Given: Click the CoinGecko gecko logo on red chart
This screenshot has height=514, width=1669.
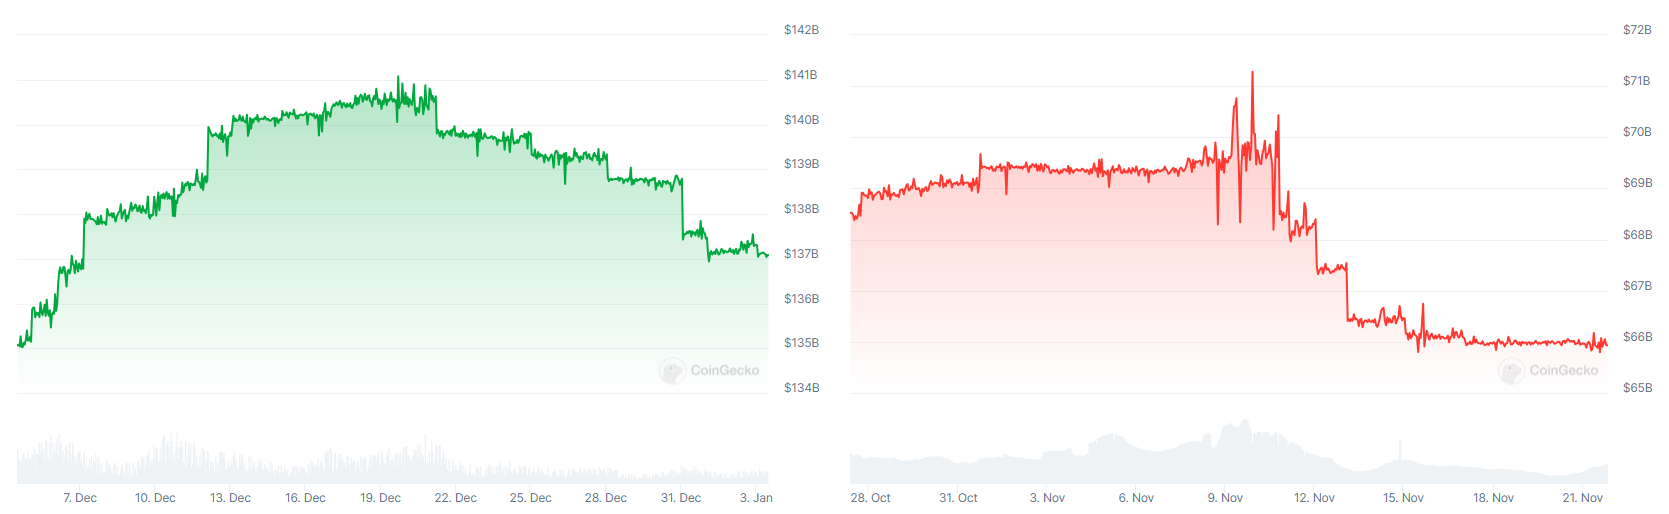Looking at the screenshot, I should (x=1511, y=371).
